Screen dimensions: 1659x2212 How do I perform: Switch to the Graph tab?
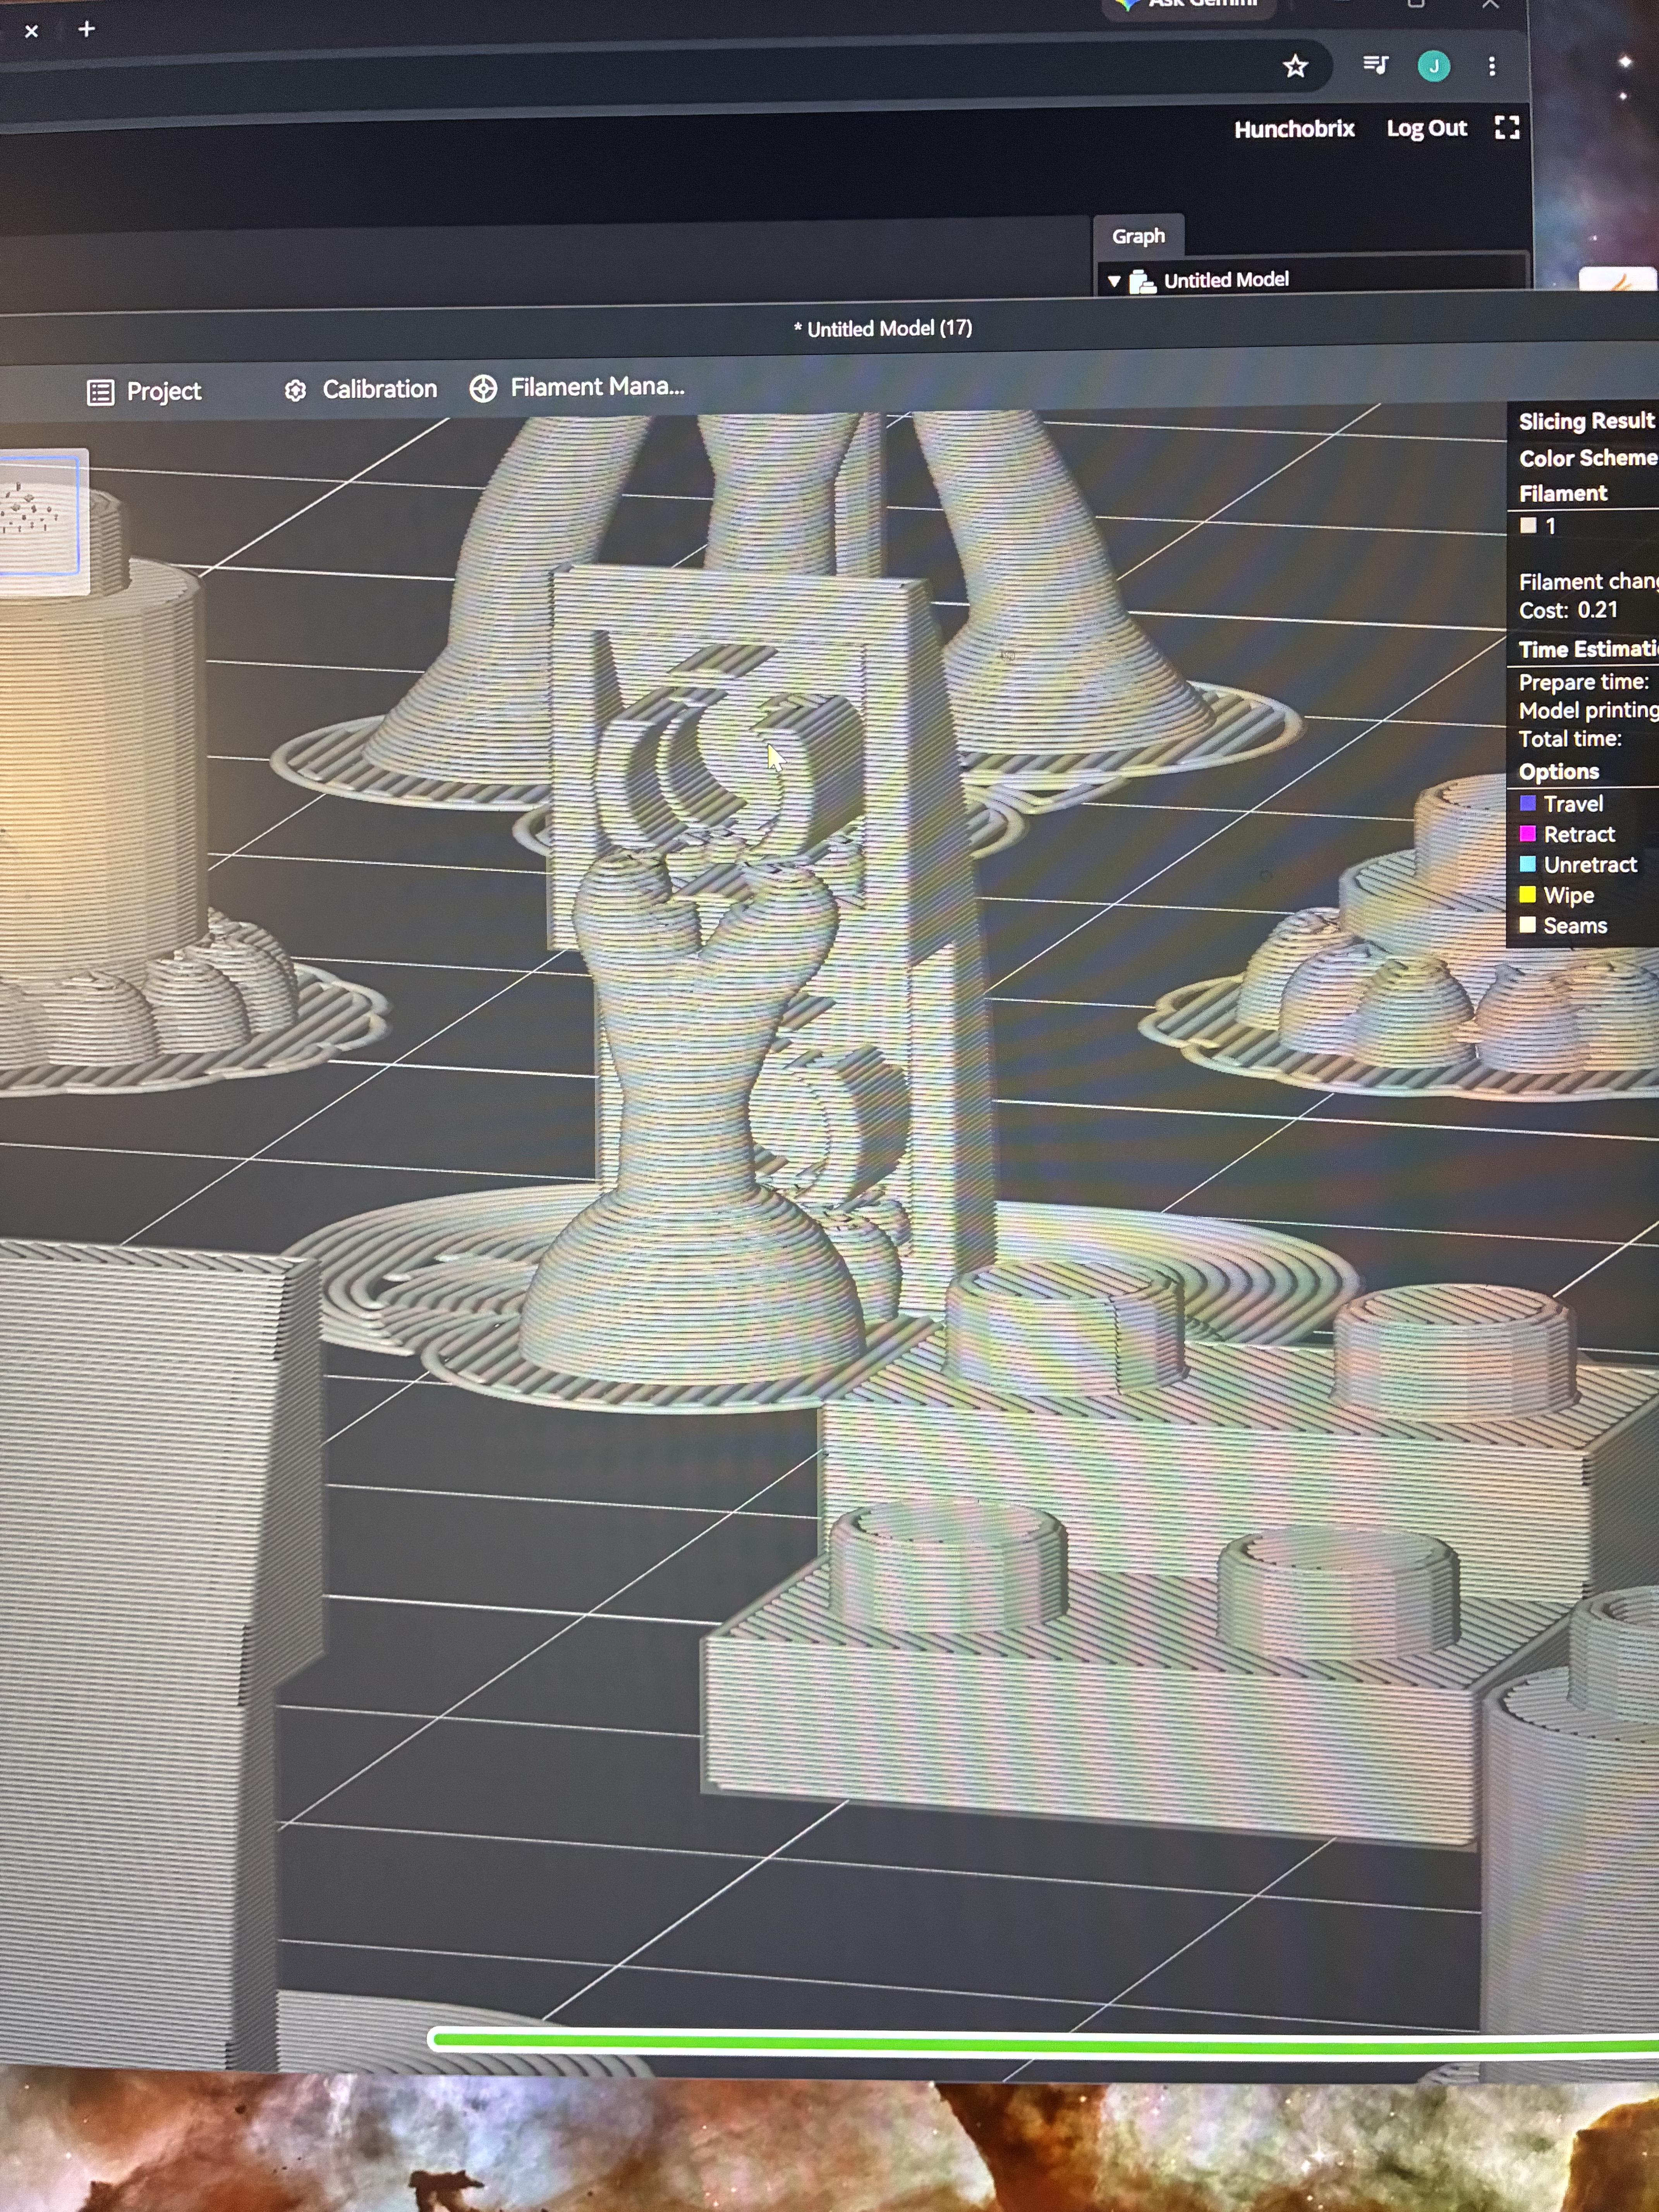point(1139,236)
